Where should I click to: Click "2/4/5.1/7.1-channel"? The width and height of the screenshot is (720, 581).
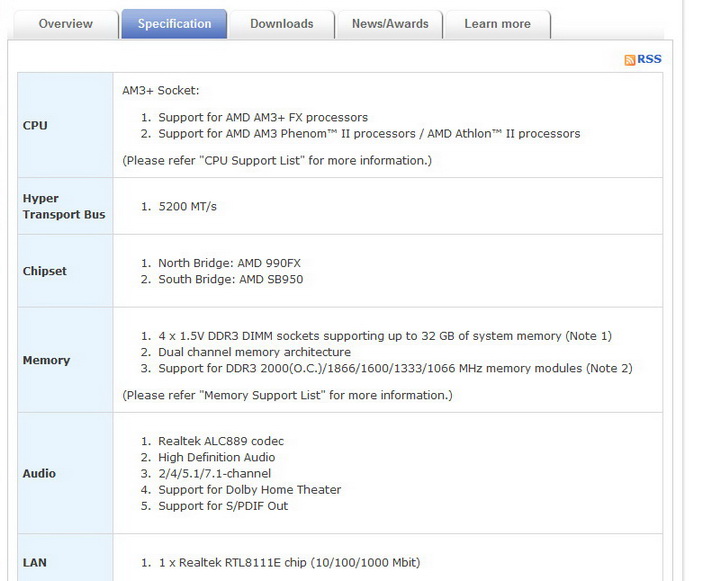click(x=214, y=474)
